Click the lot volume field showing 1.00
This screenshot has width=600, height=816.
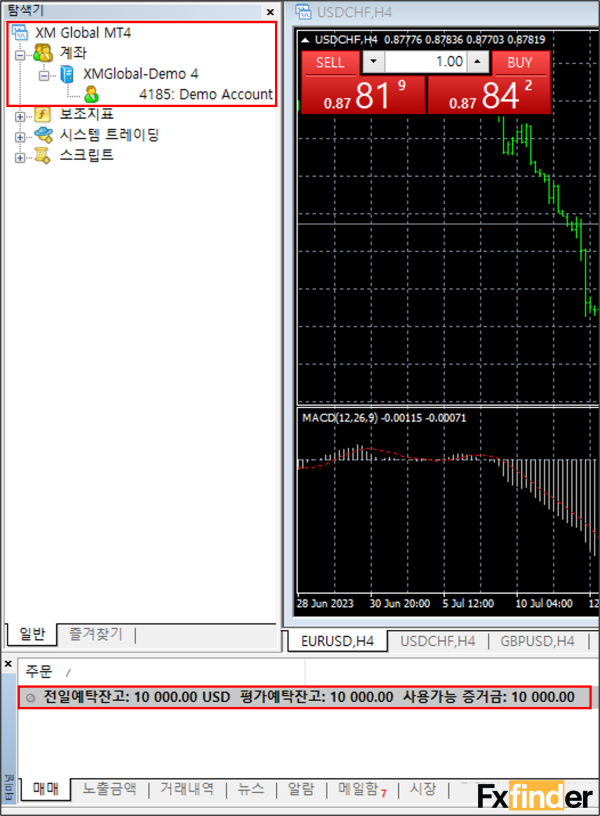coord(426,61)
